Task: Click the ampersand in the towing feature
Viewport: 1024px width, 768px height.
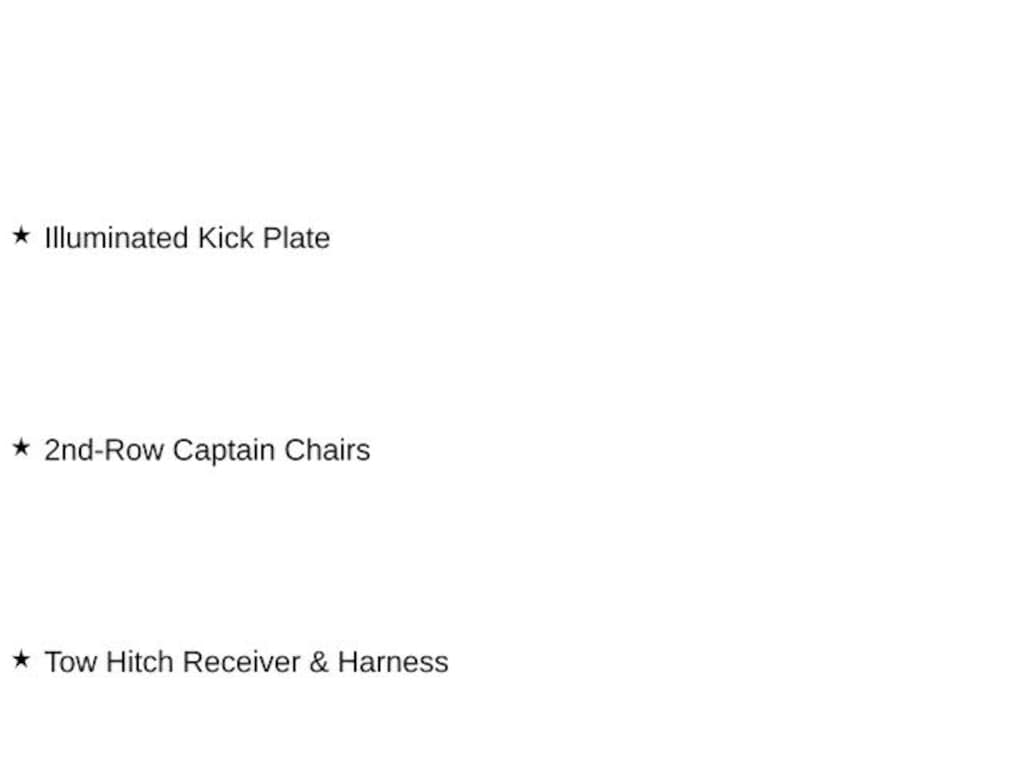Action: (319, 662)
